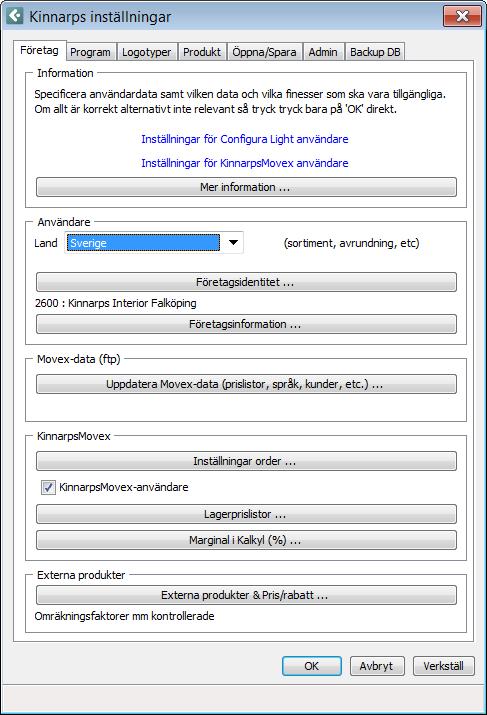Open the Logotyper tab
This screenshot has height=715, width=487.
pos(147,52)
